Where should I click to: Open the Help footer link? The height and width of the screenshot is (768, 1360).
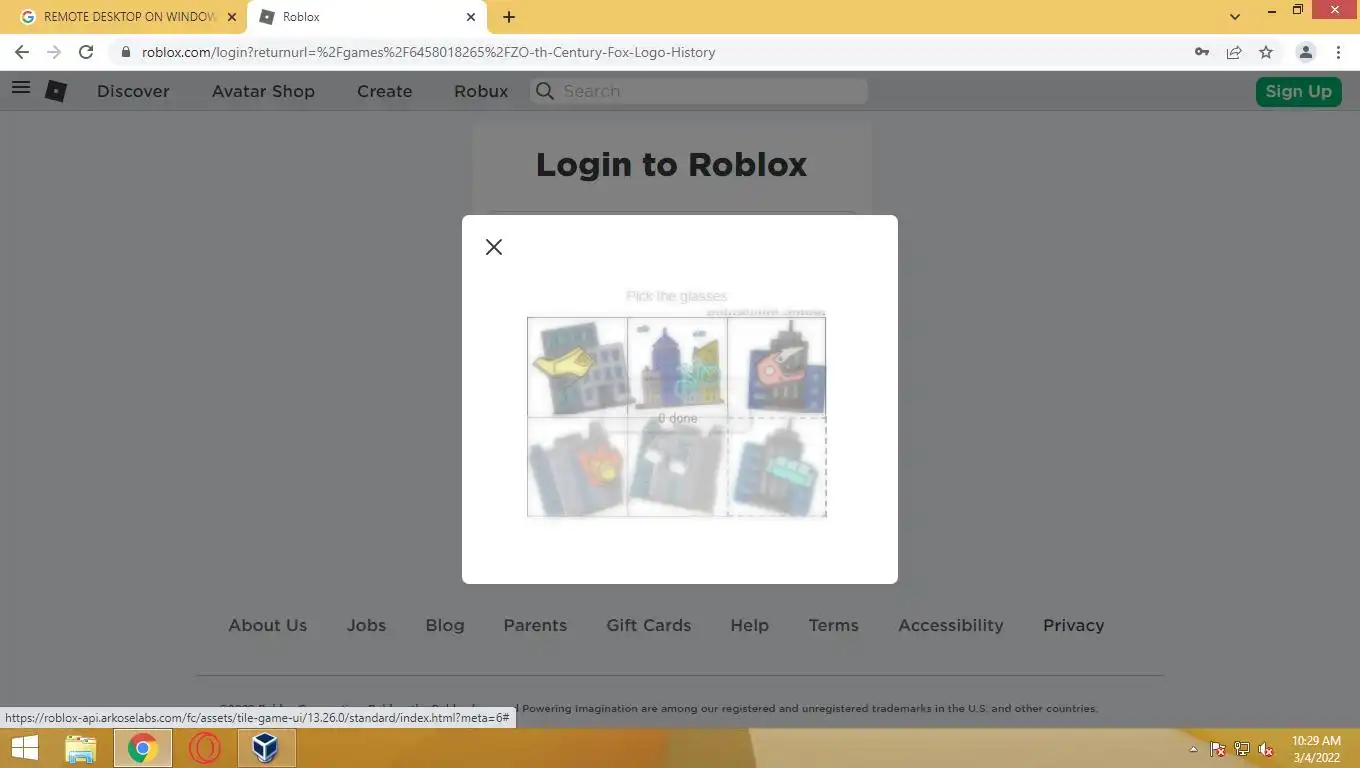tap(750, 625)
